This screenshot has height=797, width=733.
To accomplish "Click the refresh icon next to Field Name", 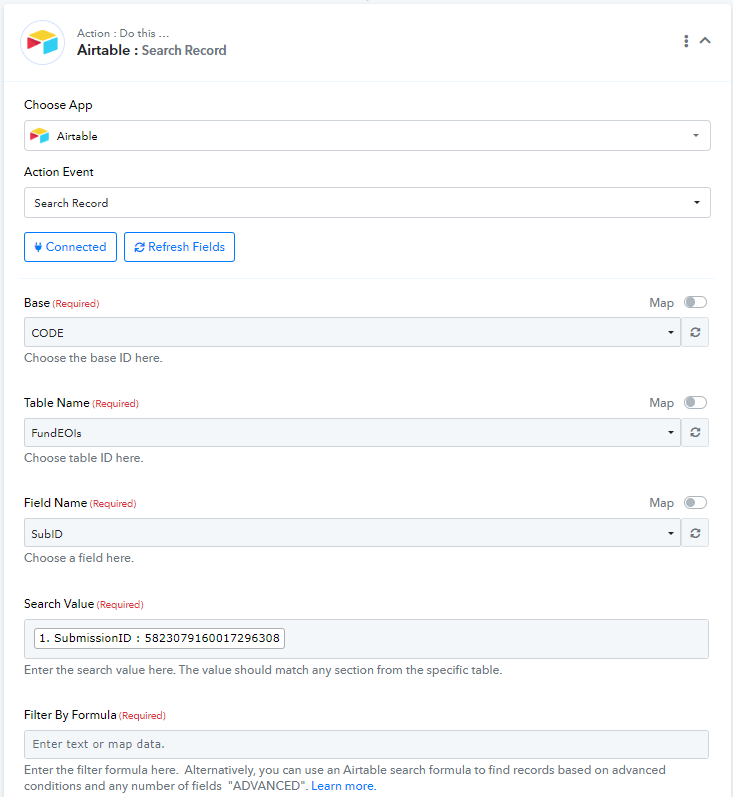I will pyautogui.click(x=695, y=533).
